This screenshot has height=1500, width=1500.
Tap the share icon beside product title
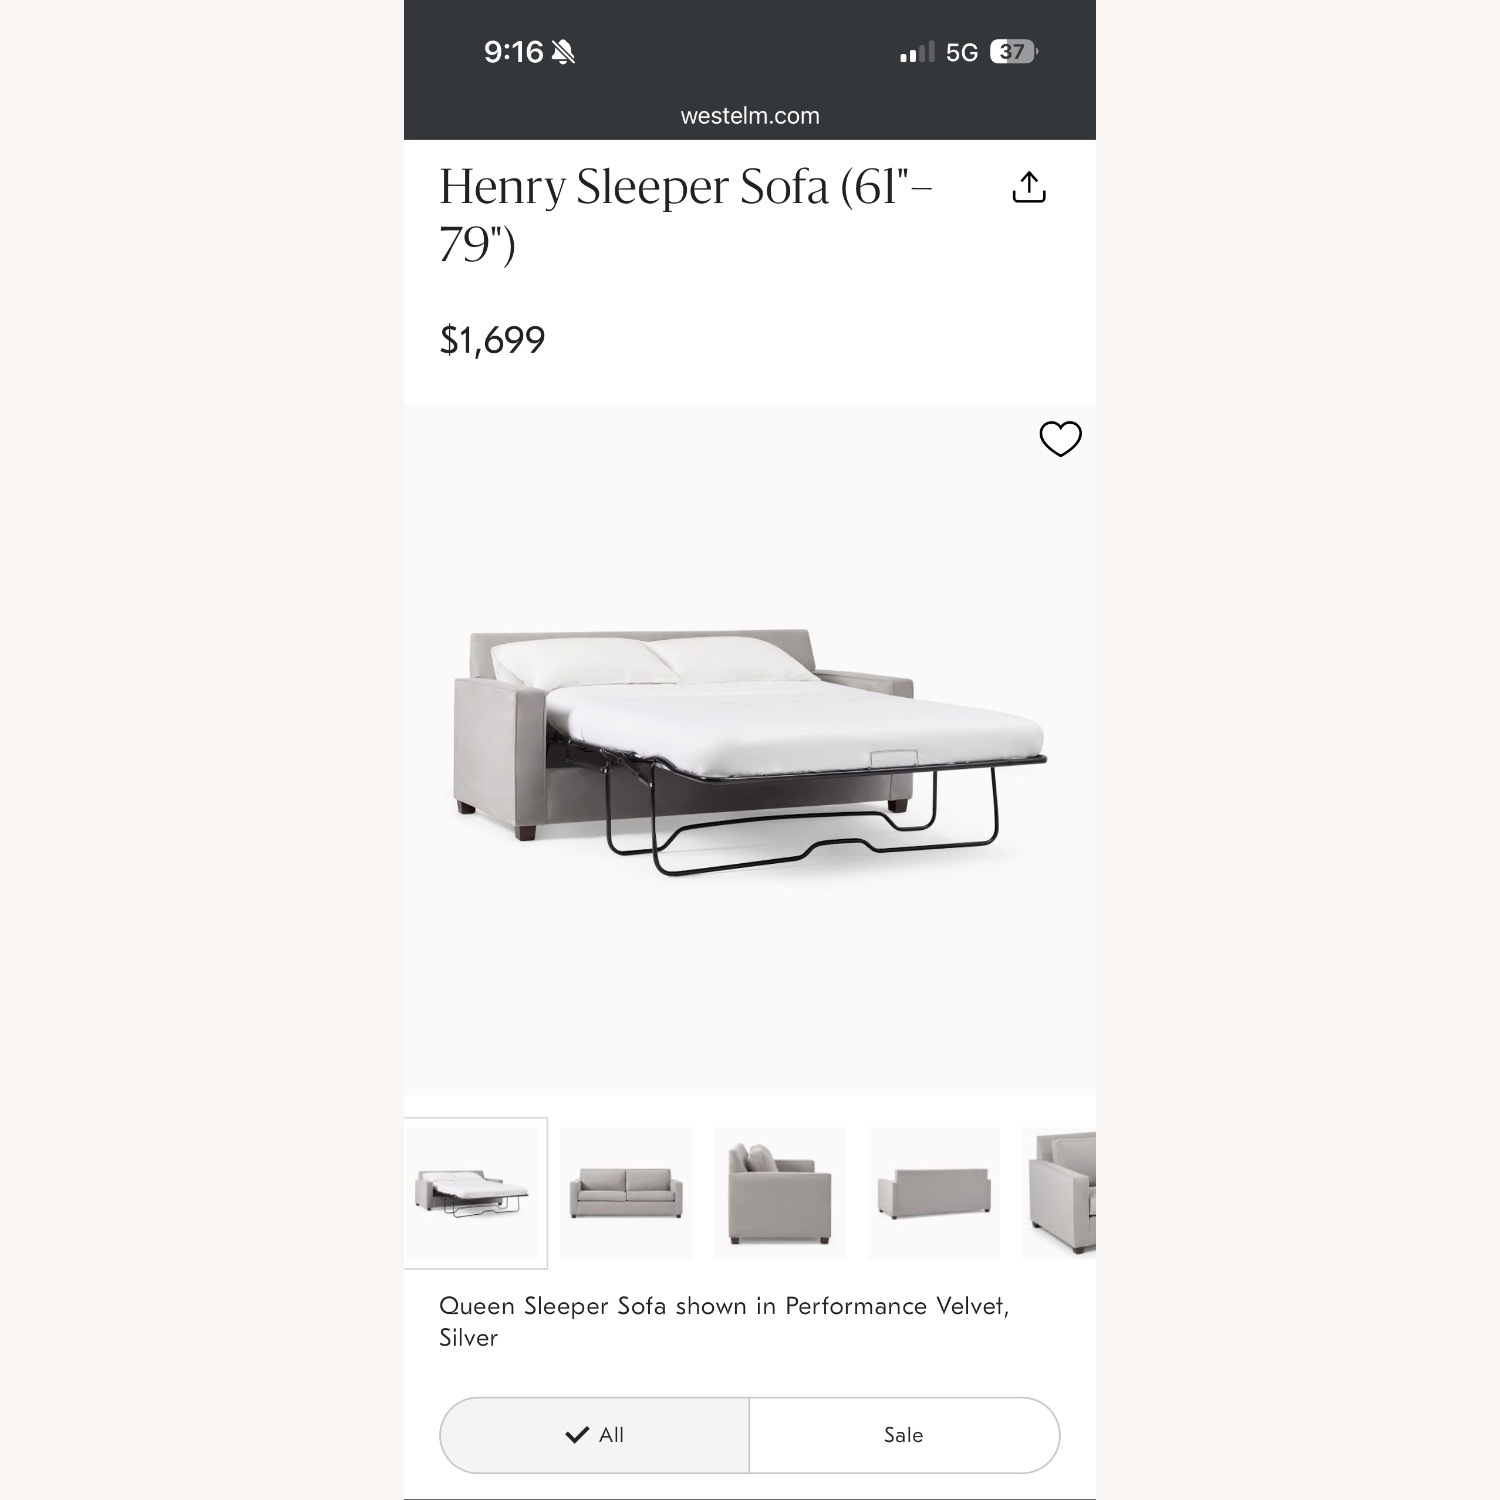coord(1029,187)
